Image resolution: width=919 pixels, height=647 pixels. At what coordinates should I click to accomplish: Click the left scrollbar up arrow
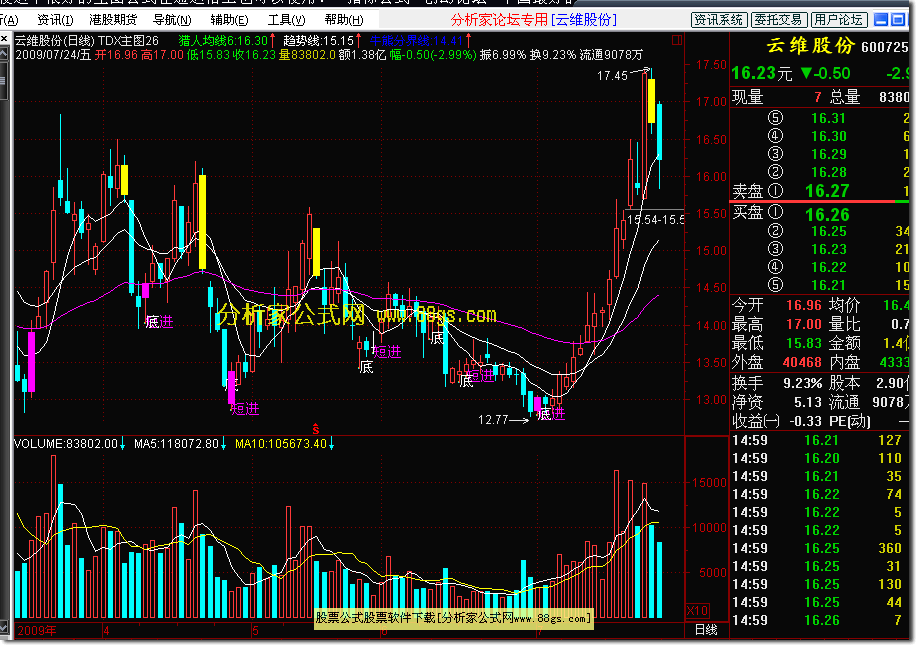(x=4, y=54)
